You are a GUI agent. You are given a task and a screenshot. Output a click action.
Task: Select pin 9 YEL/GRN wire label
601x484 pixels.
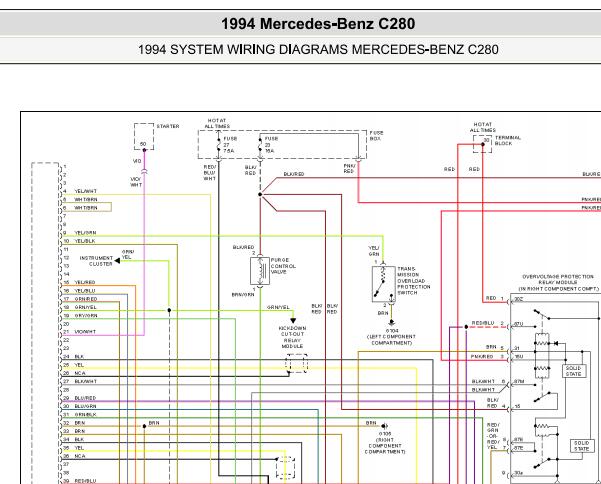pyautogui.click(x=85, y=233)
